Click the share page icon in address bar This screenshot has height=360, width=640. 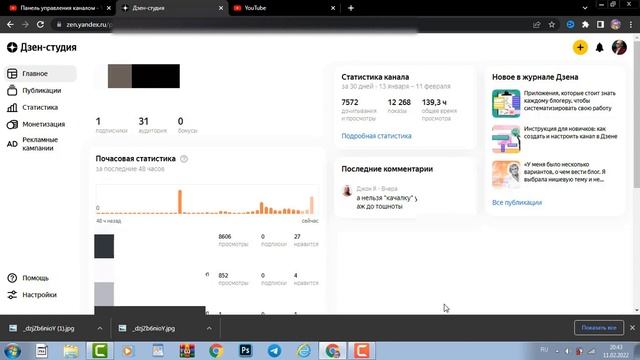pyautogui.click(x=536, y=24)
